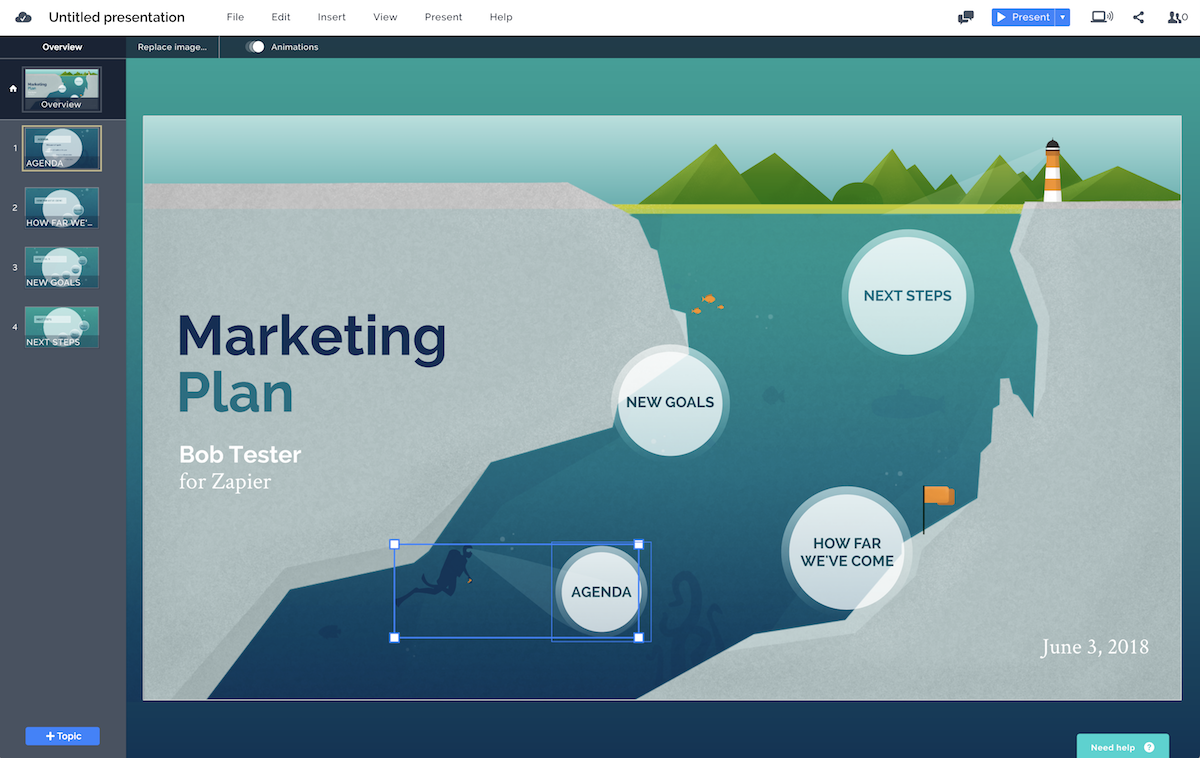Image resolution: width=1200 pixels, height=758 pixels.
Task: Click the question mark help icon
Action: coord(1149,747)
